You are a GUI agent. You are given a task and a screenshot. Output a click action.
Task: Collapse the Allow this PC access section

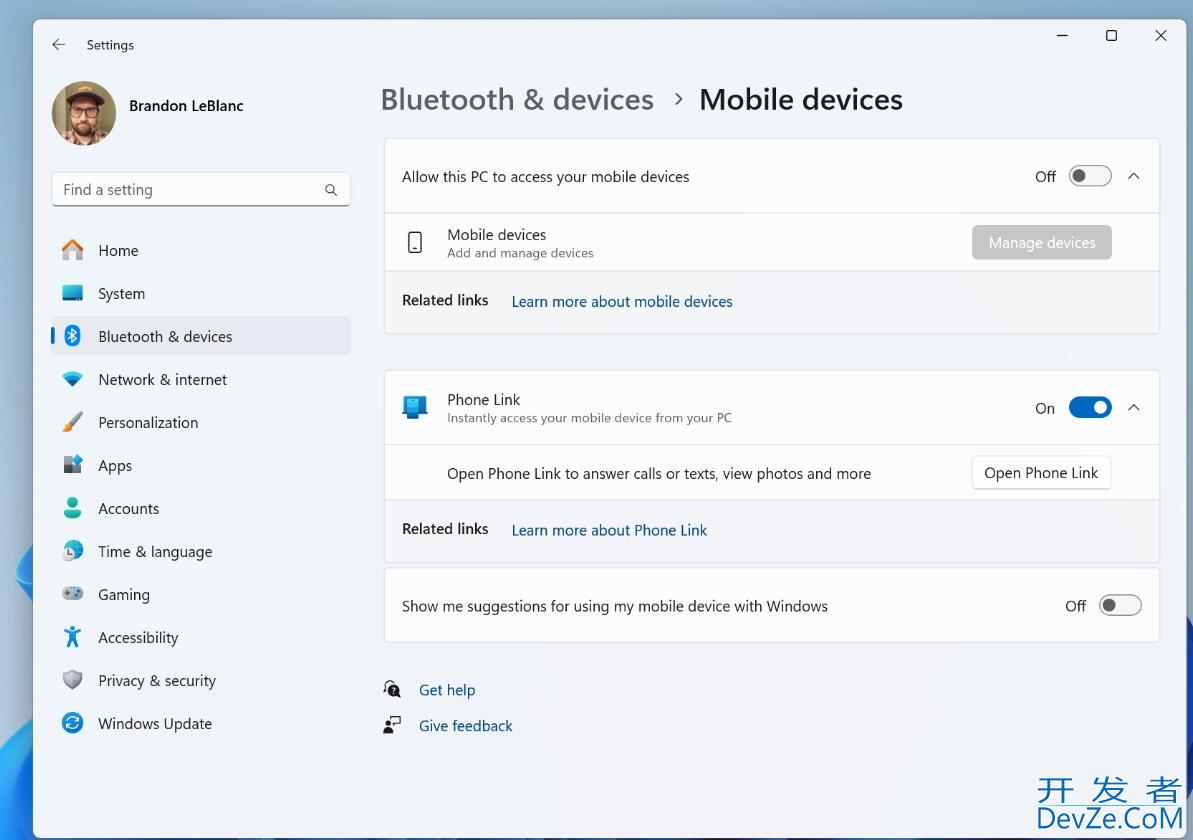click(x=1134, y=177)
